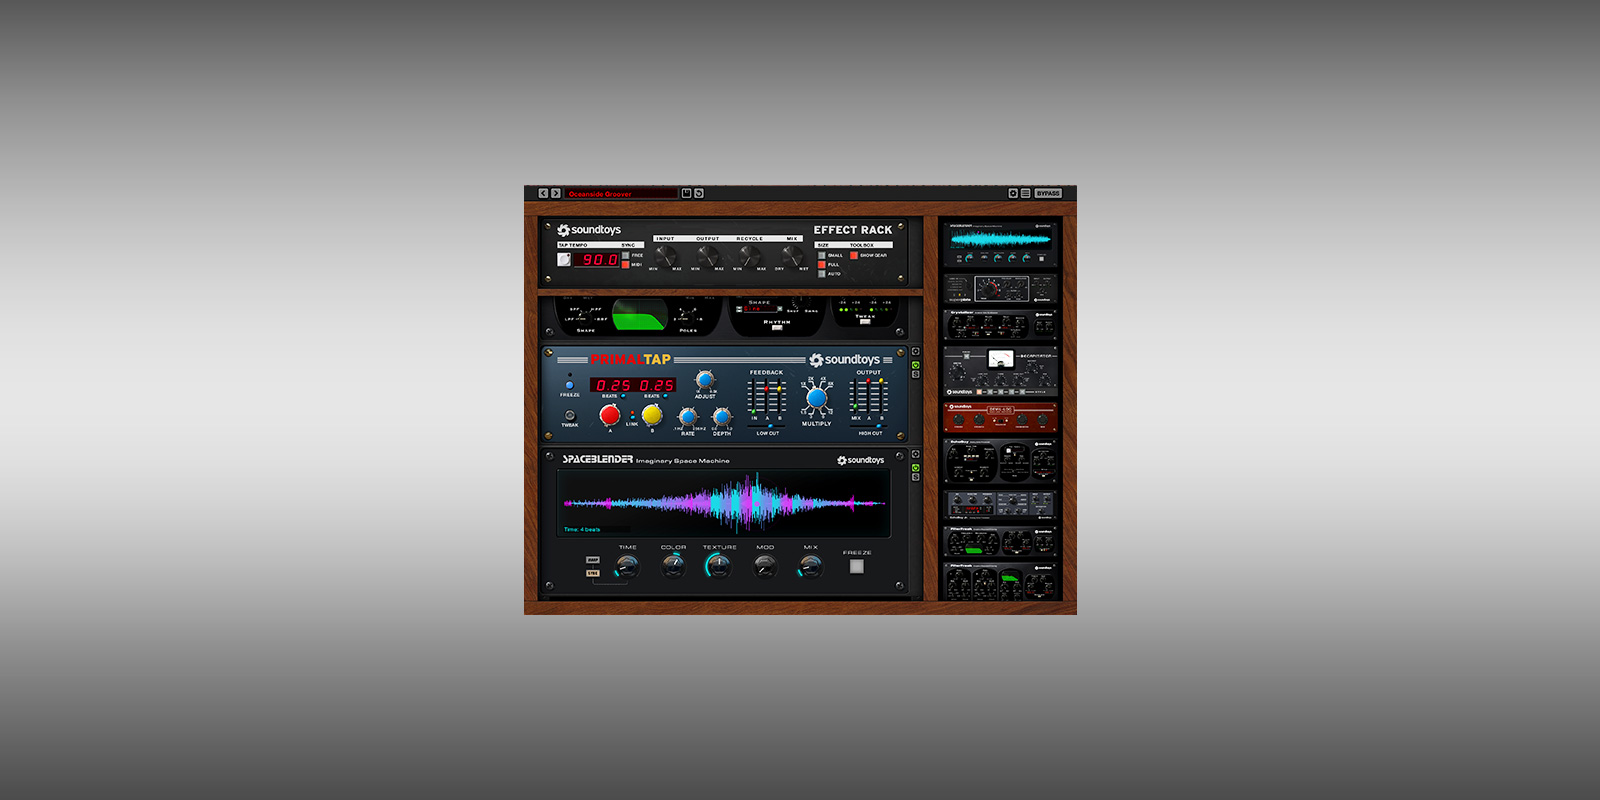Toggle PrimalTap green power button in side strip
Image resolution: width=1600 pixels, height=800 pixels.
[x=915, y=365]
